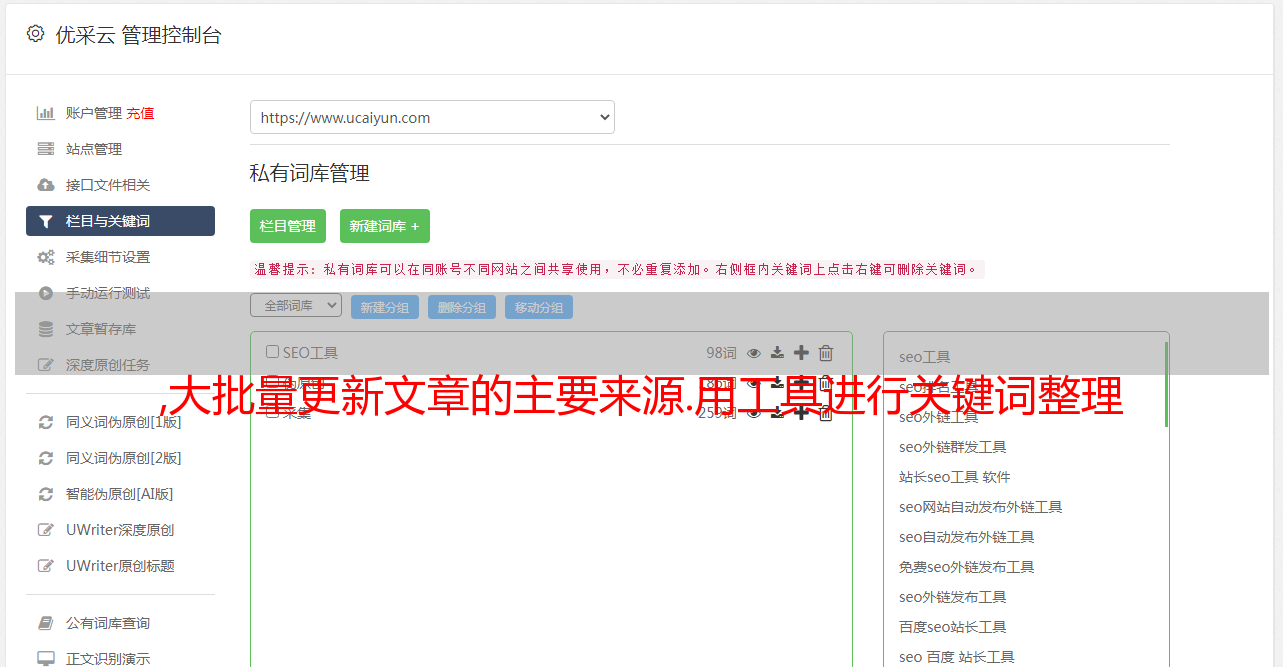Select keyword "站长seo工具 软件"
Image resolution: width=1283 pixels, height=667 pixels.
[x=955, y=477]
